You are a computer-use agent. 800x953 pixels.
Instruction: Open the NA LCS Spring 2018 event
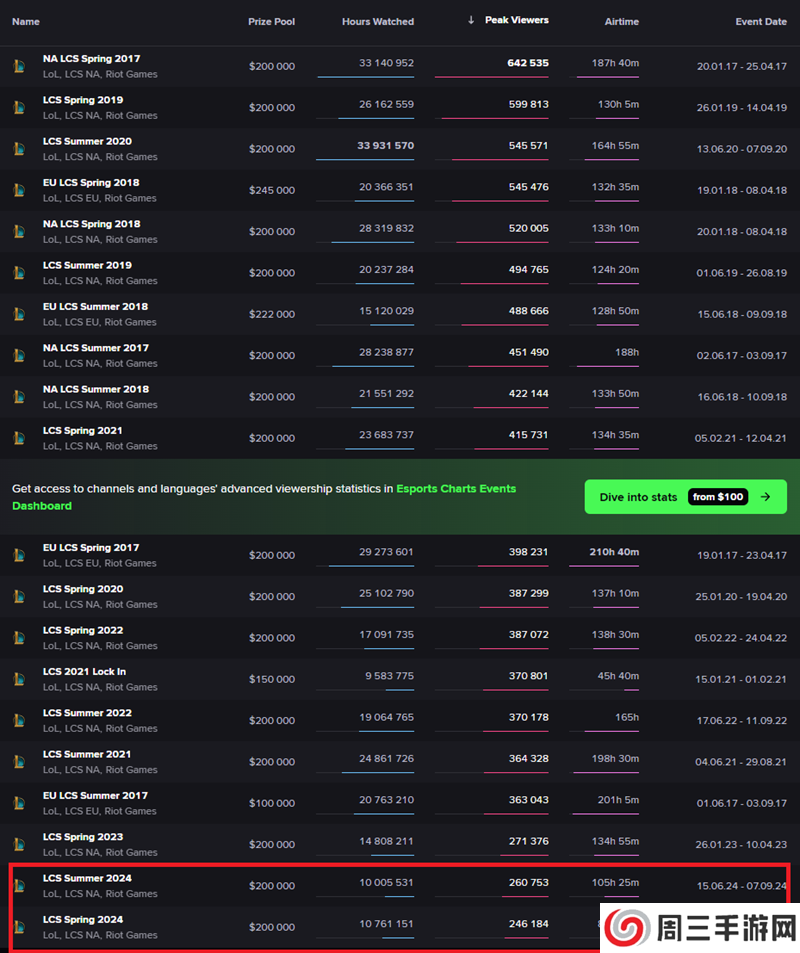(x=91, y=224)
